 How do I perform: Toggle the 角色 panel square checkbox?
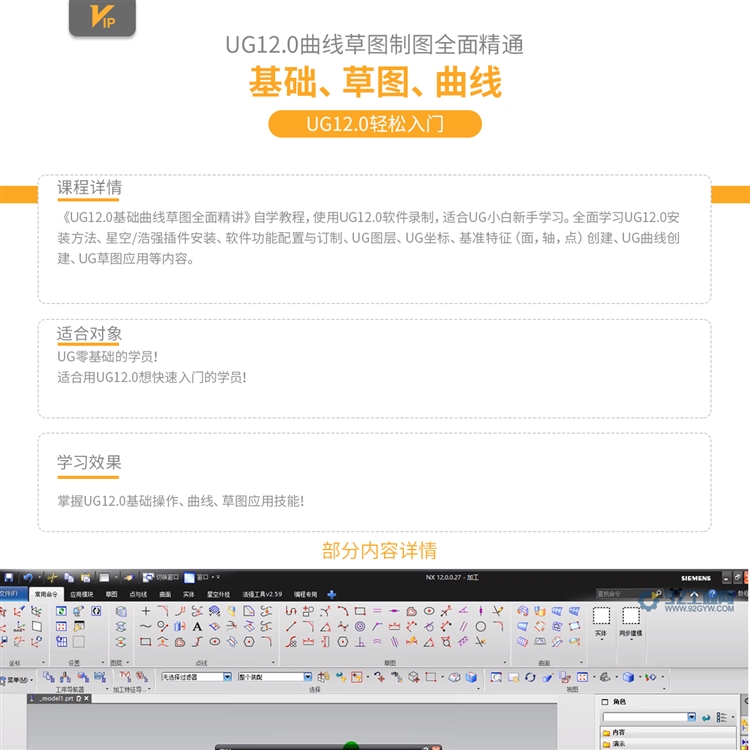[x=605, y=702]
